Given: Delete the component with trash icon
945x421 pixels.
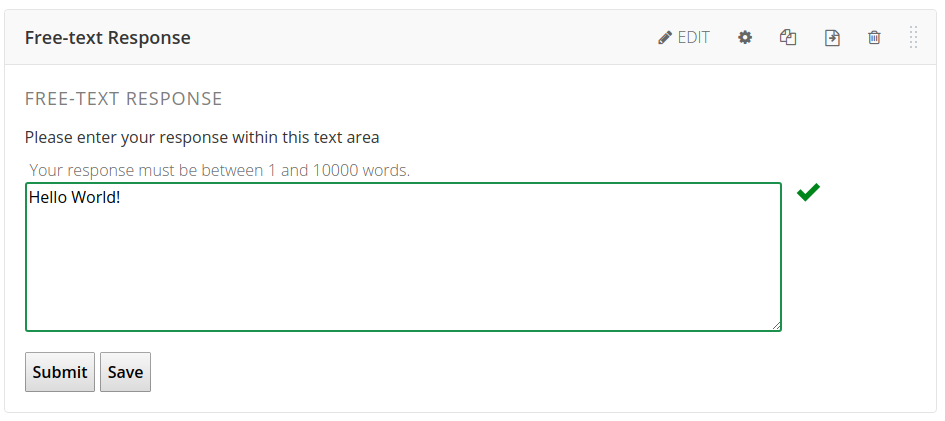Looking at the screenshot, I should tap(874, 38).
